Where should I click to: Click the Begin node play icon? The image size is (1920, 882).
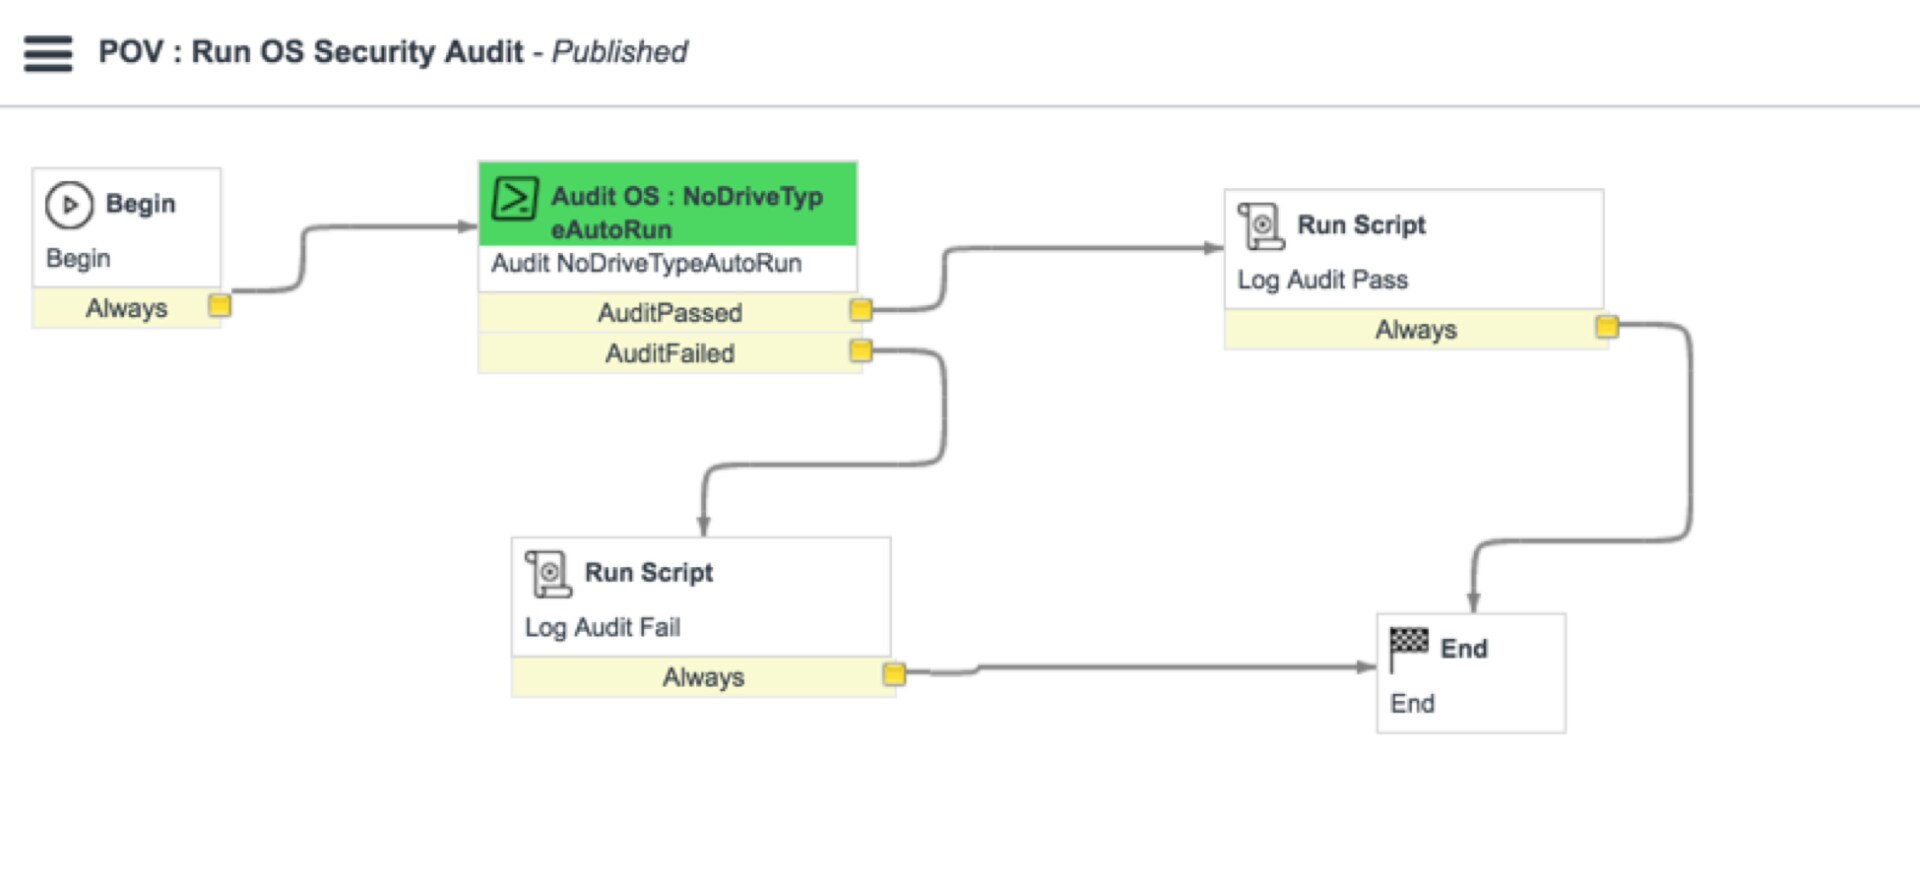click(x=69, y=205)
